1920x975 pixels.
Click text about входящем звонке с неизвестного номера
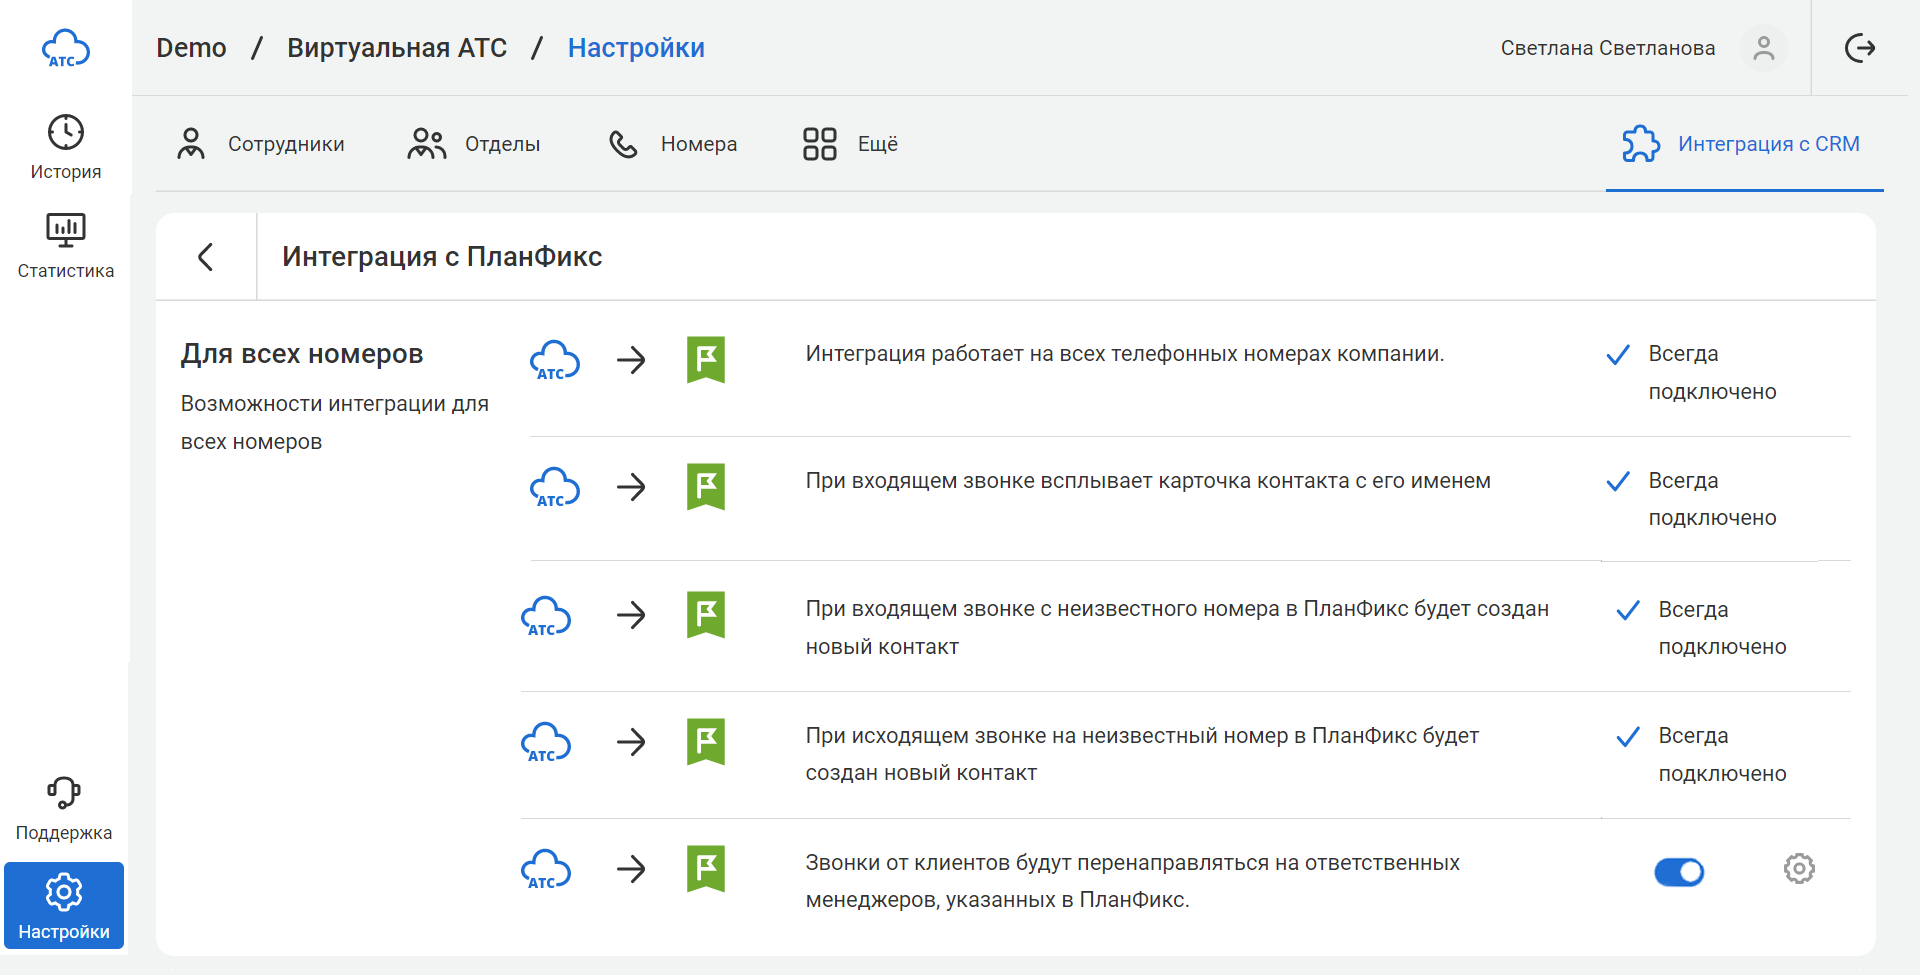tap(1177, 628)
